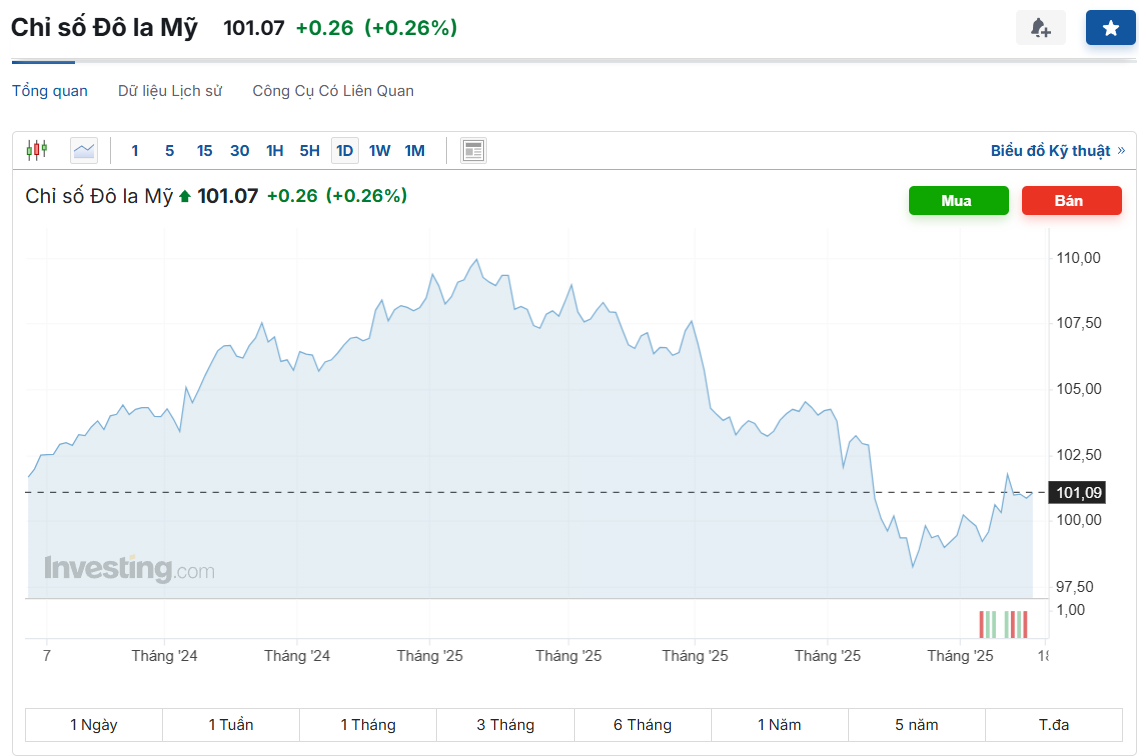The width and height of the screenshot is (1139, 756).
Task: Add to watchlist with star button
Action: tap(1110, 28)
